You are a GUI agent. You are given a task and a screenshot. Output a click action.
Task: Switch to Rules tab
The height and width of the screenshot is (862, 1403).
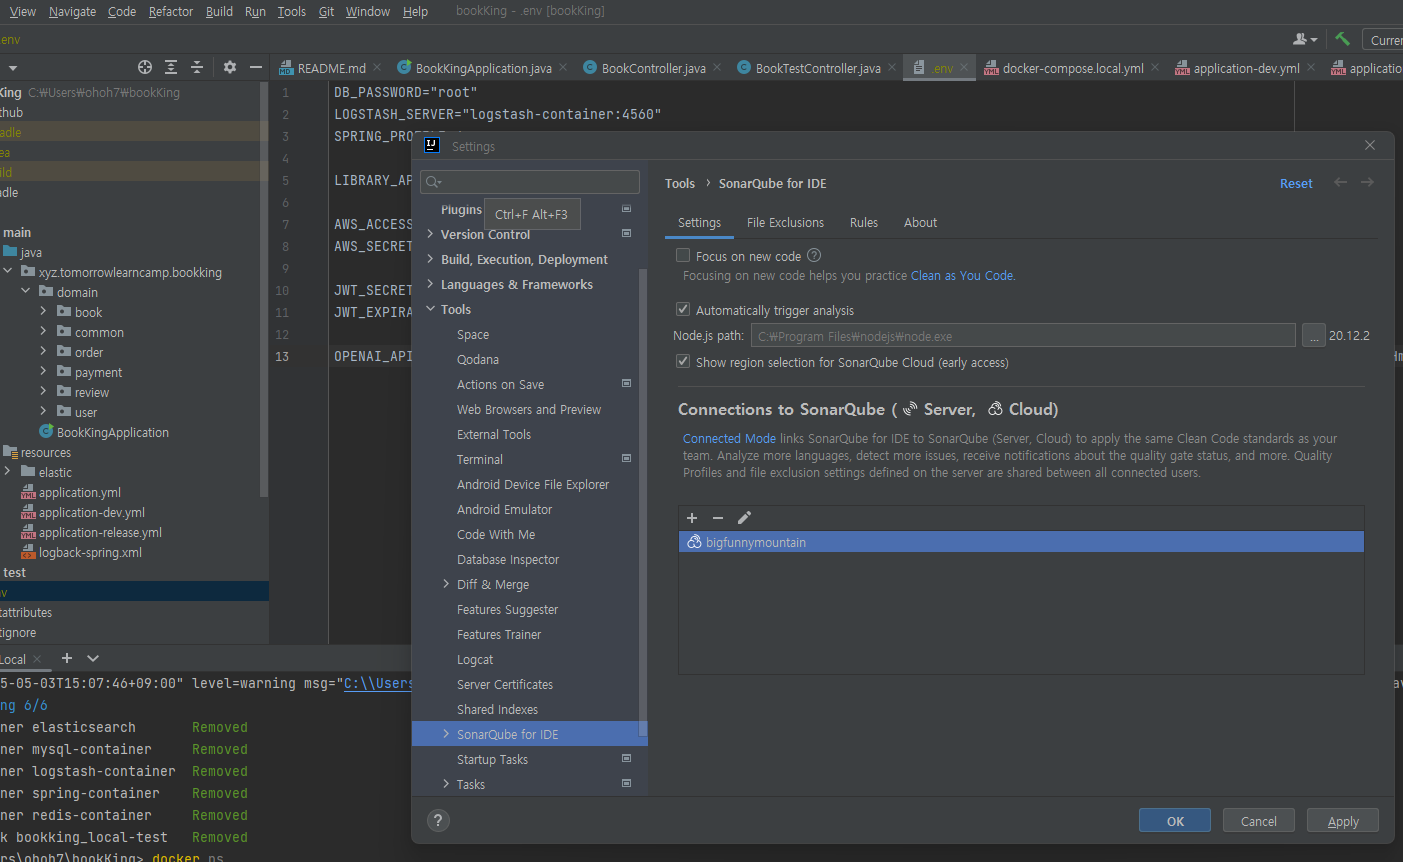coord(864,223)
